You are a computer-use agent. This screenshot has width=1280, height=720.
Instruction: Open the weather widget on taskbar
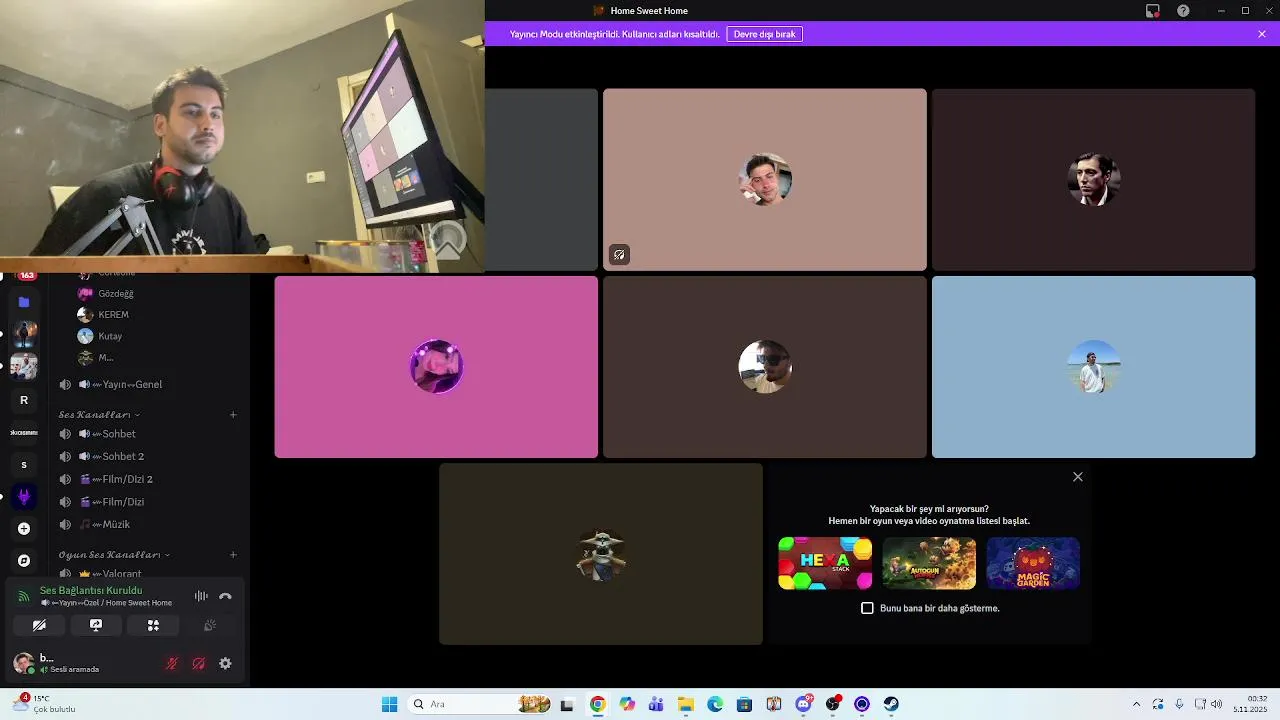tap(46, 704)
